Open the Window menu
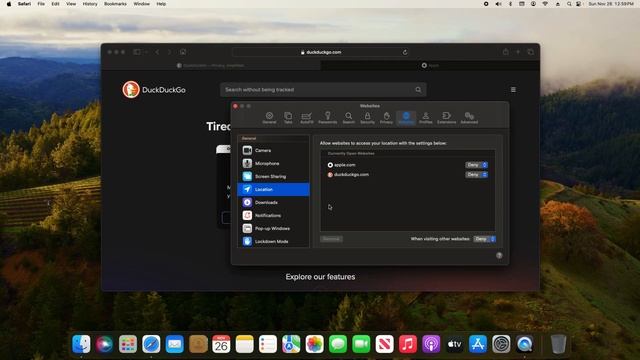640x360 pixels. (141, 4)
